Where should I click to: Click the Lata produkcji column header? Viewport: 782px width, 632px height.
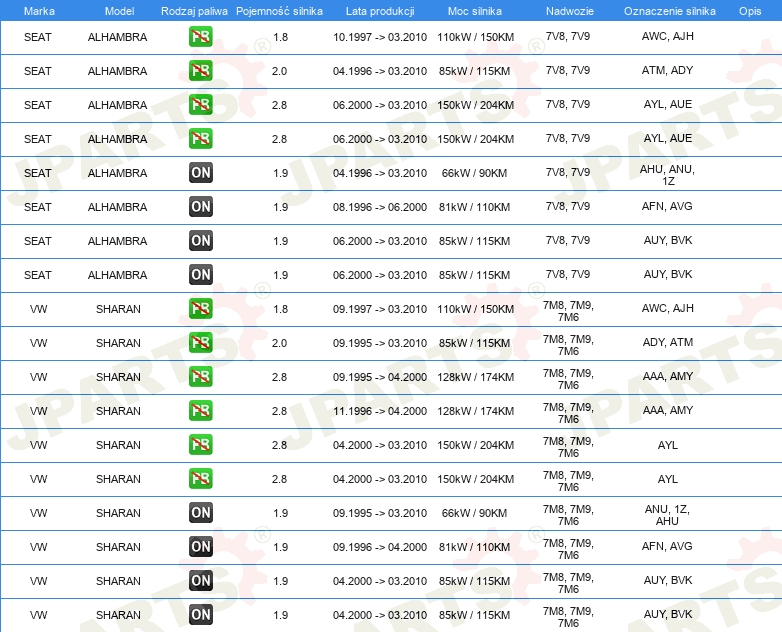380,11
